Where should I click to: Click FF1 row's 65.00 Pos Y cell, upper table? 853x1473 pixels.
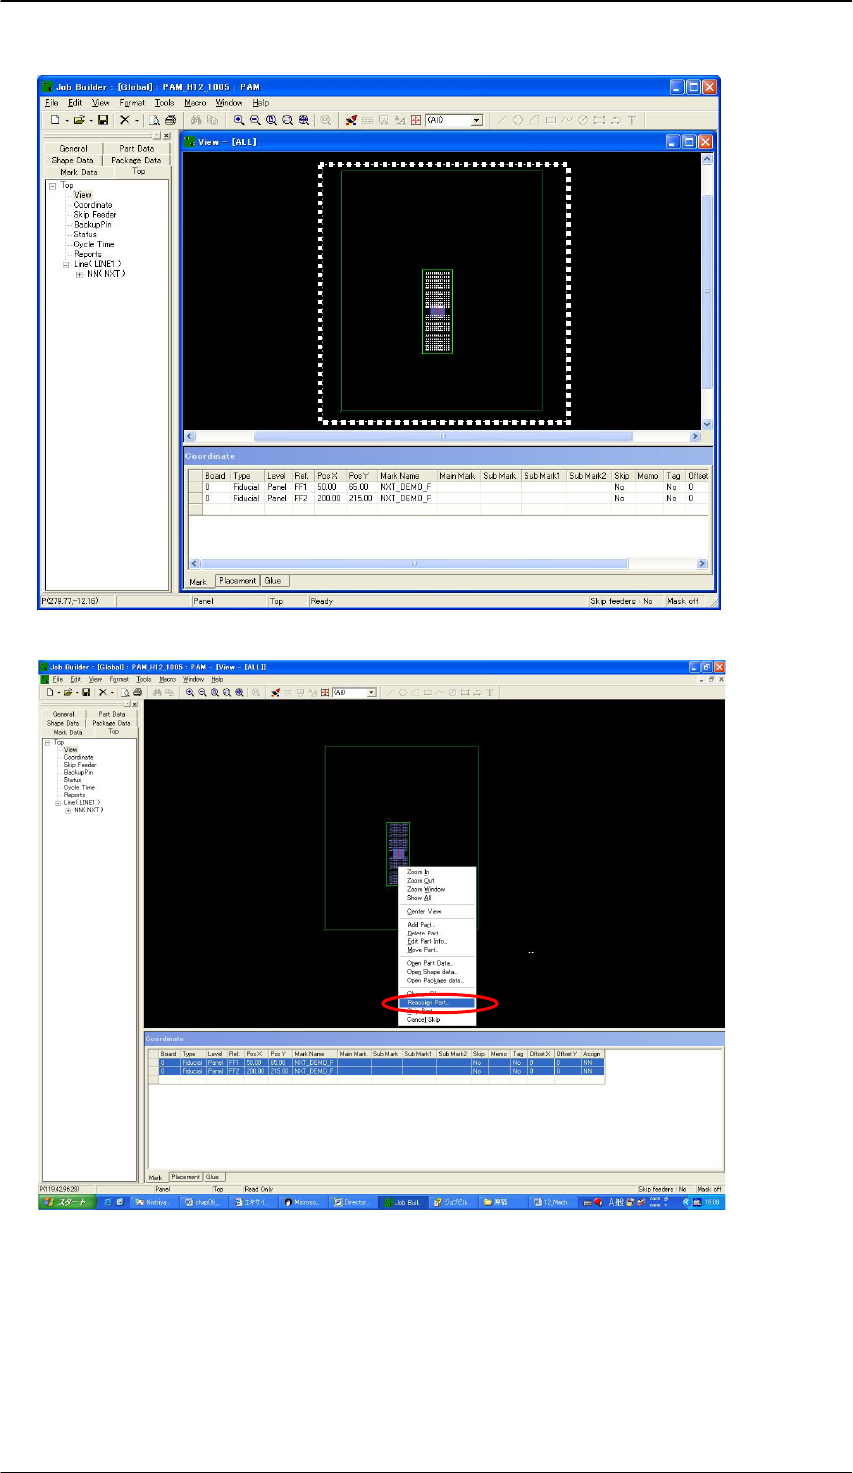pyautogui.click(x=361, y=486)
